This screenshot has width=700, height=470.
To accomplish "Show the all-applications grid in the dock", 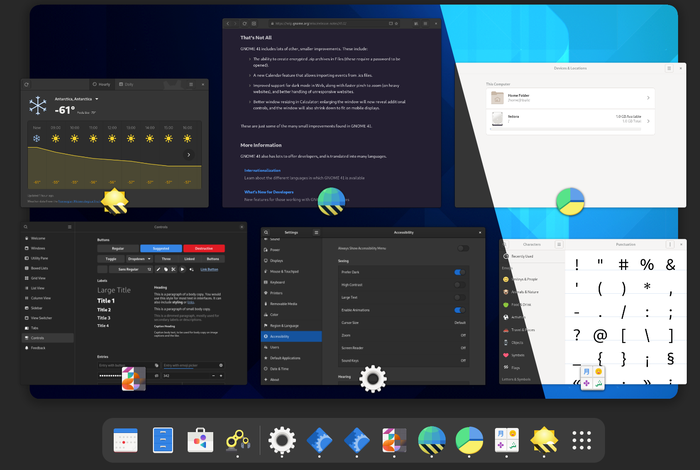I will [582, 440].
